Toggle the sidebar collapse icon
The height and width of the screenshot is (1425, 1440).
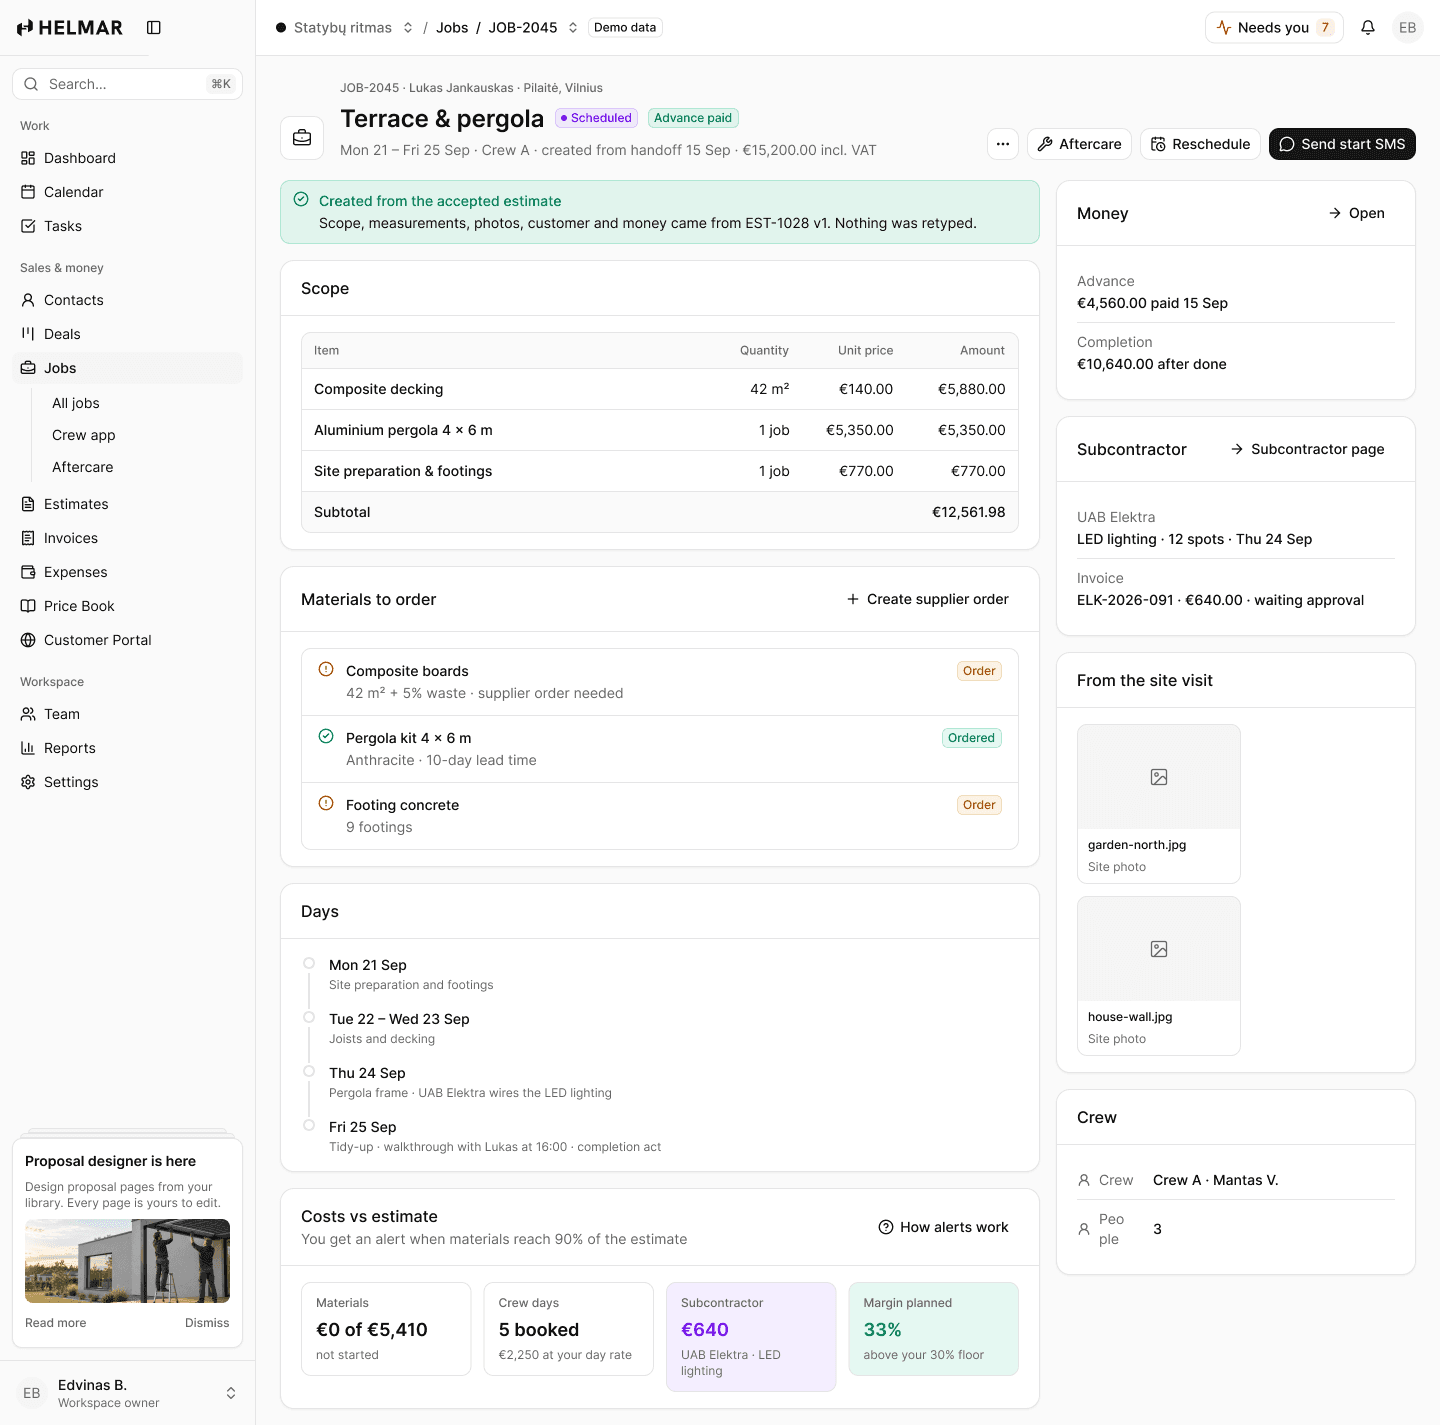[154, 28]
